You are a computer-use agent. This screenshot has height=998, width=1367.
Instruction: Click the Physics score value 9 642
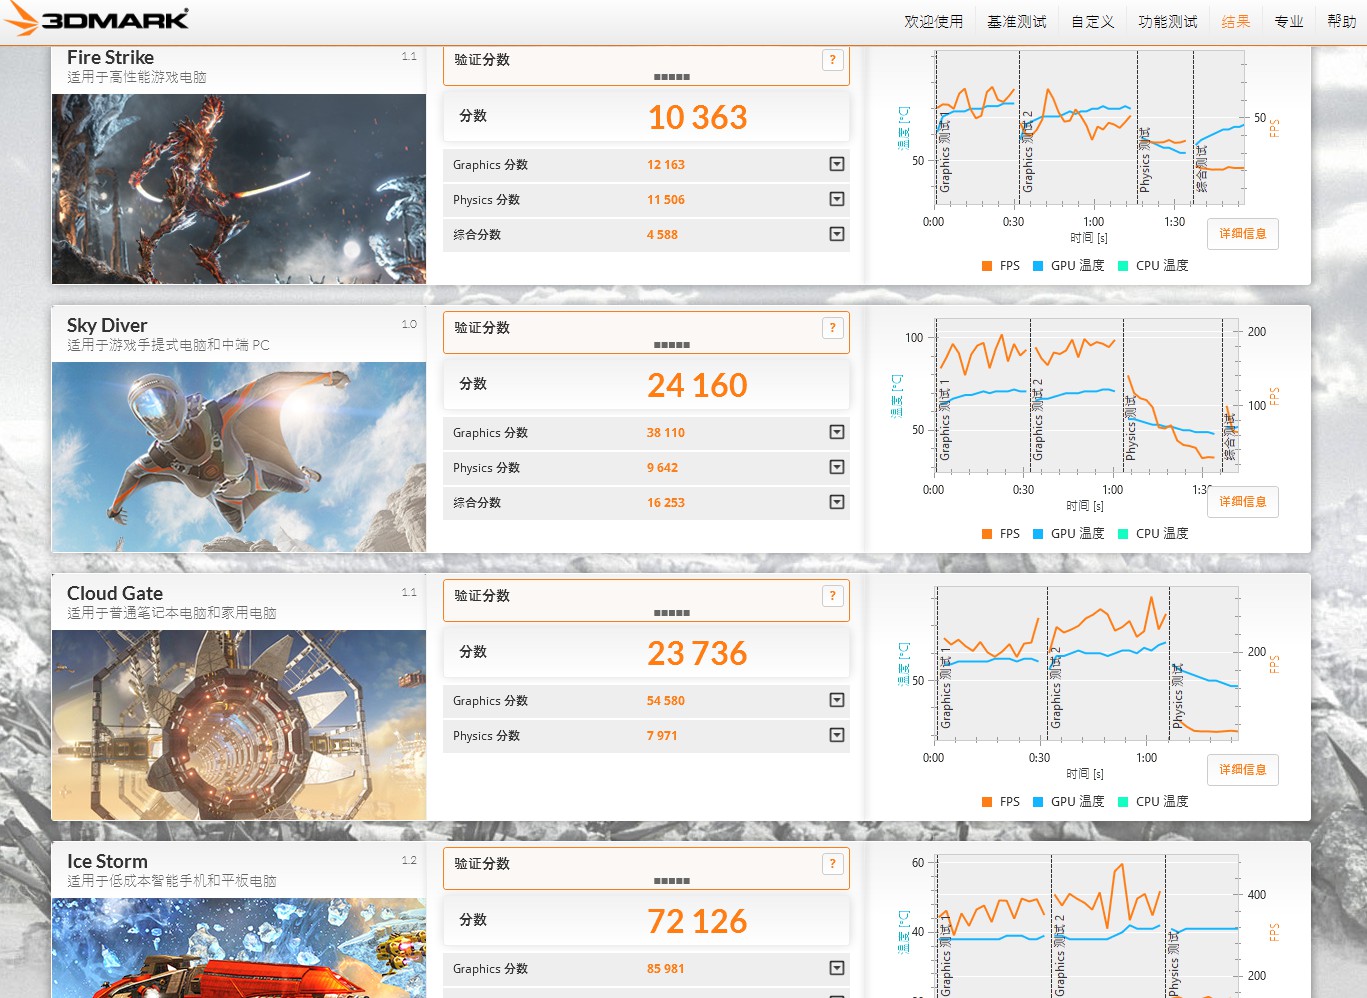pyautogui.click(x=662, y=468)
